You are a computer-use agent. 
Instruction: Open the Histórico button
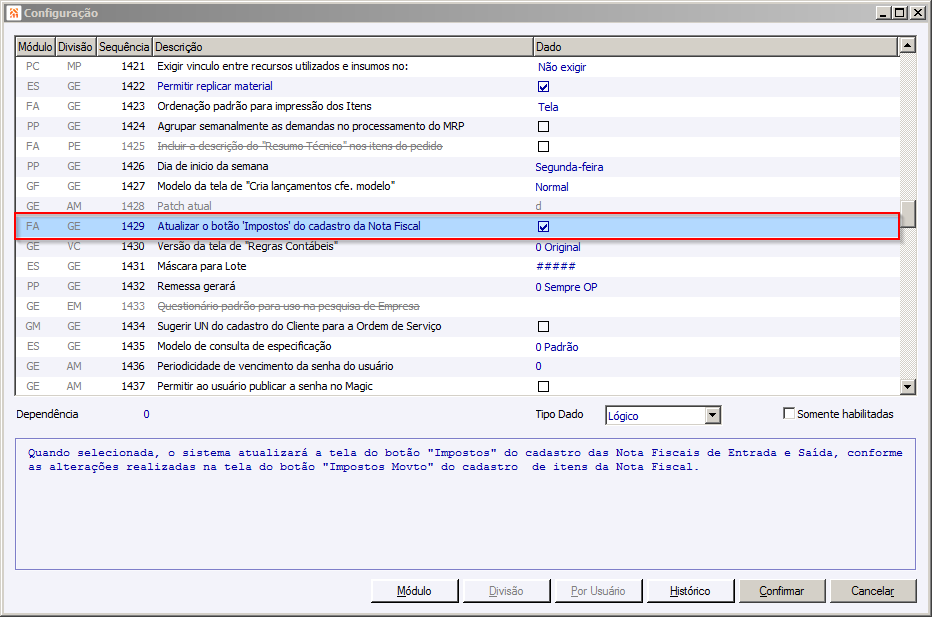pyautogui.click(x=690, y=591)
